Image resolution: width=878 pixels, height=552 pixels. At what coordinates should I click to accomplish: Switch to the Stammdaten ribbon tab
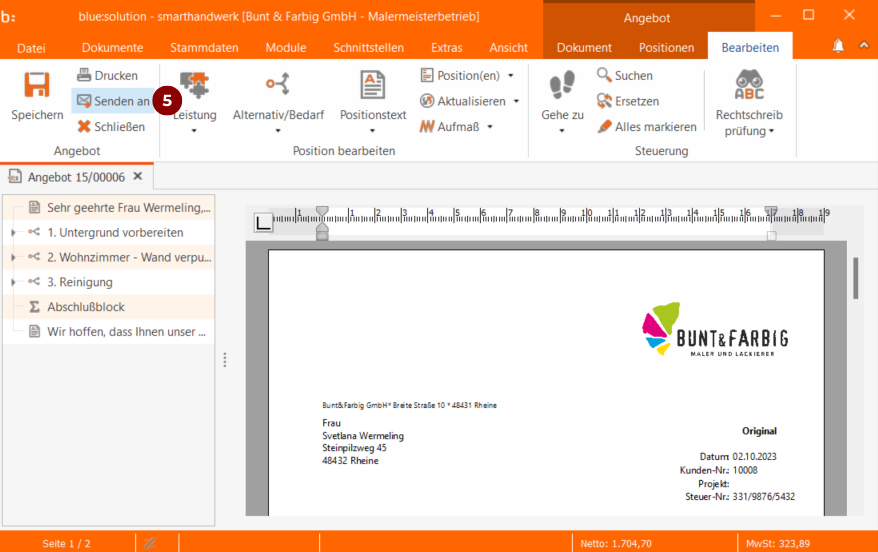(204, 48)
